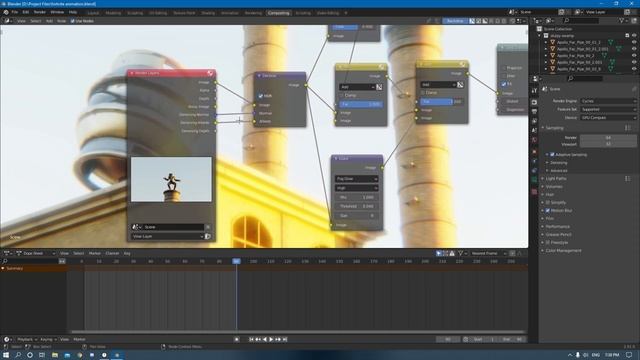Switch to the Compositing workspace tab

tap(279, 13)
